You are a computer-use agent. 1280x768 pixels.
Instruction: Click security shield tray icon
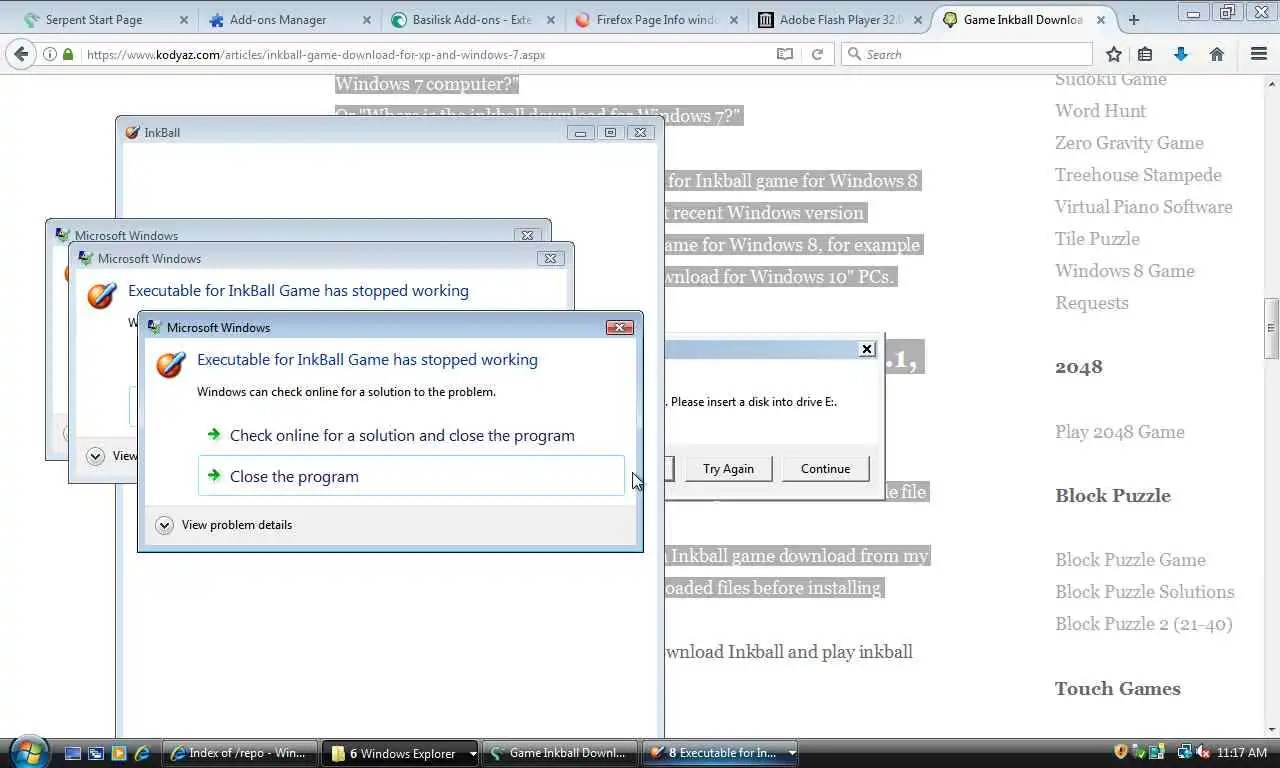pos(1121,752)
